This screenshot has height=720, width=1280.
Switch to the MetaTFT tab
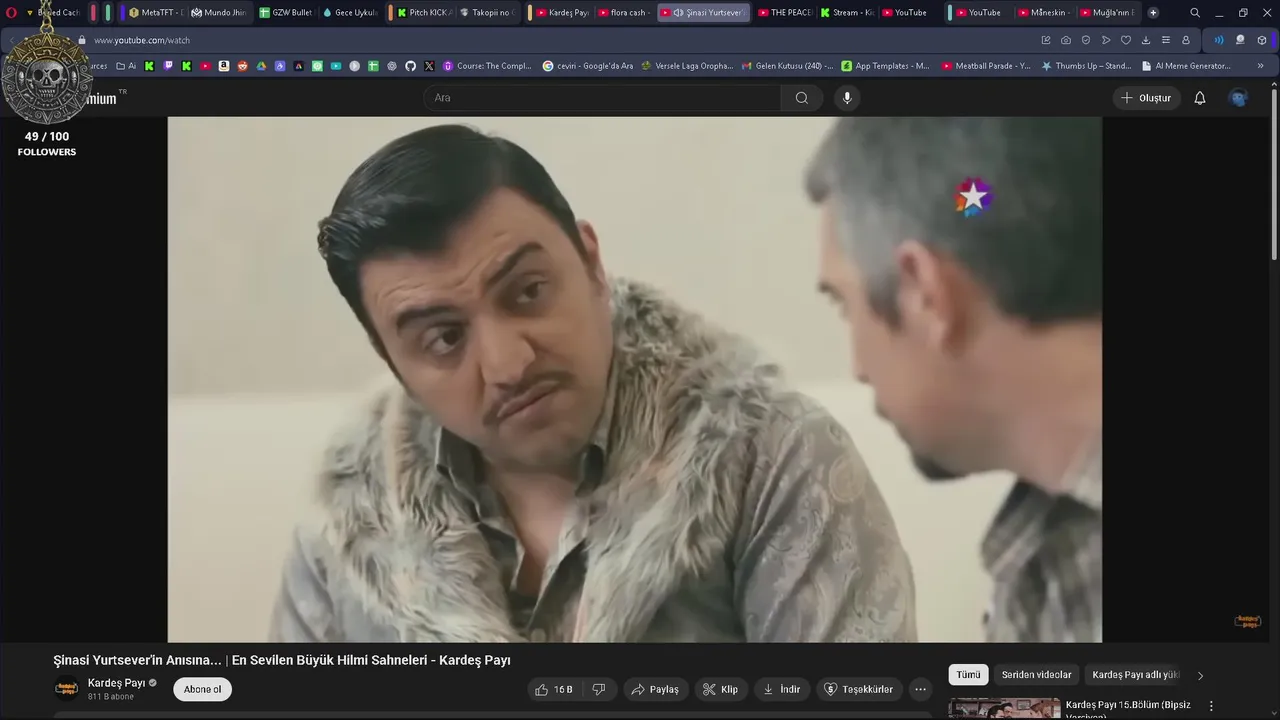coord(155,13)
